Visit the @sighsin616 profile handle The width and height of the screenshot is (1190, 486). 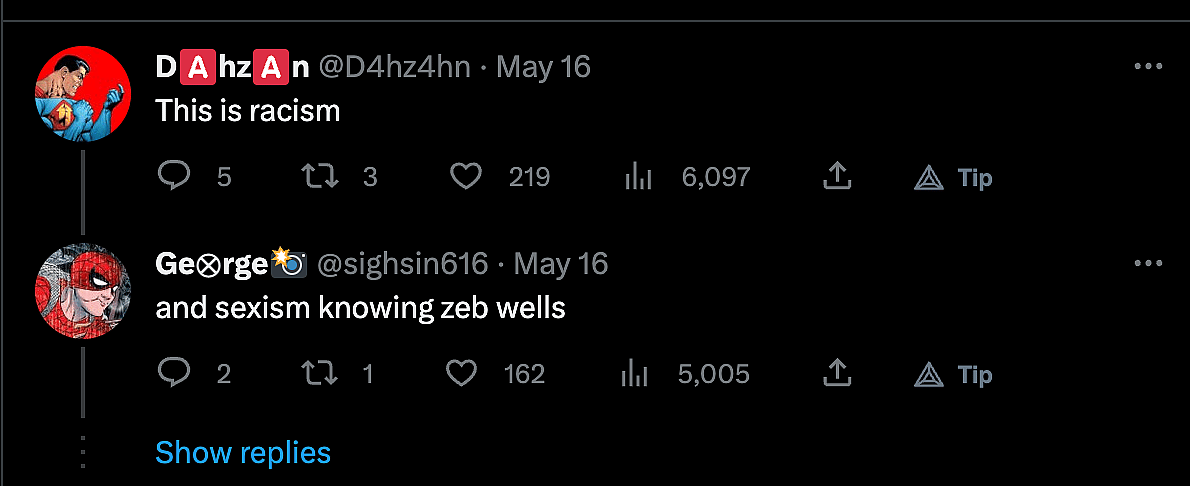[x=403, y=264]
